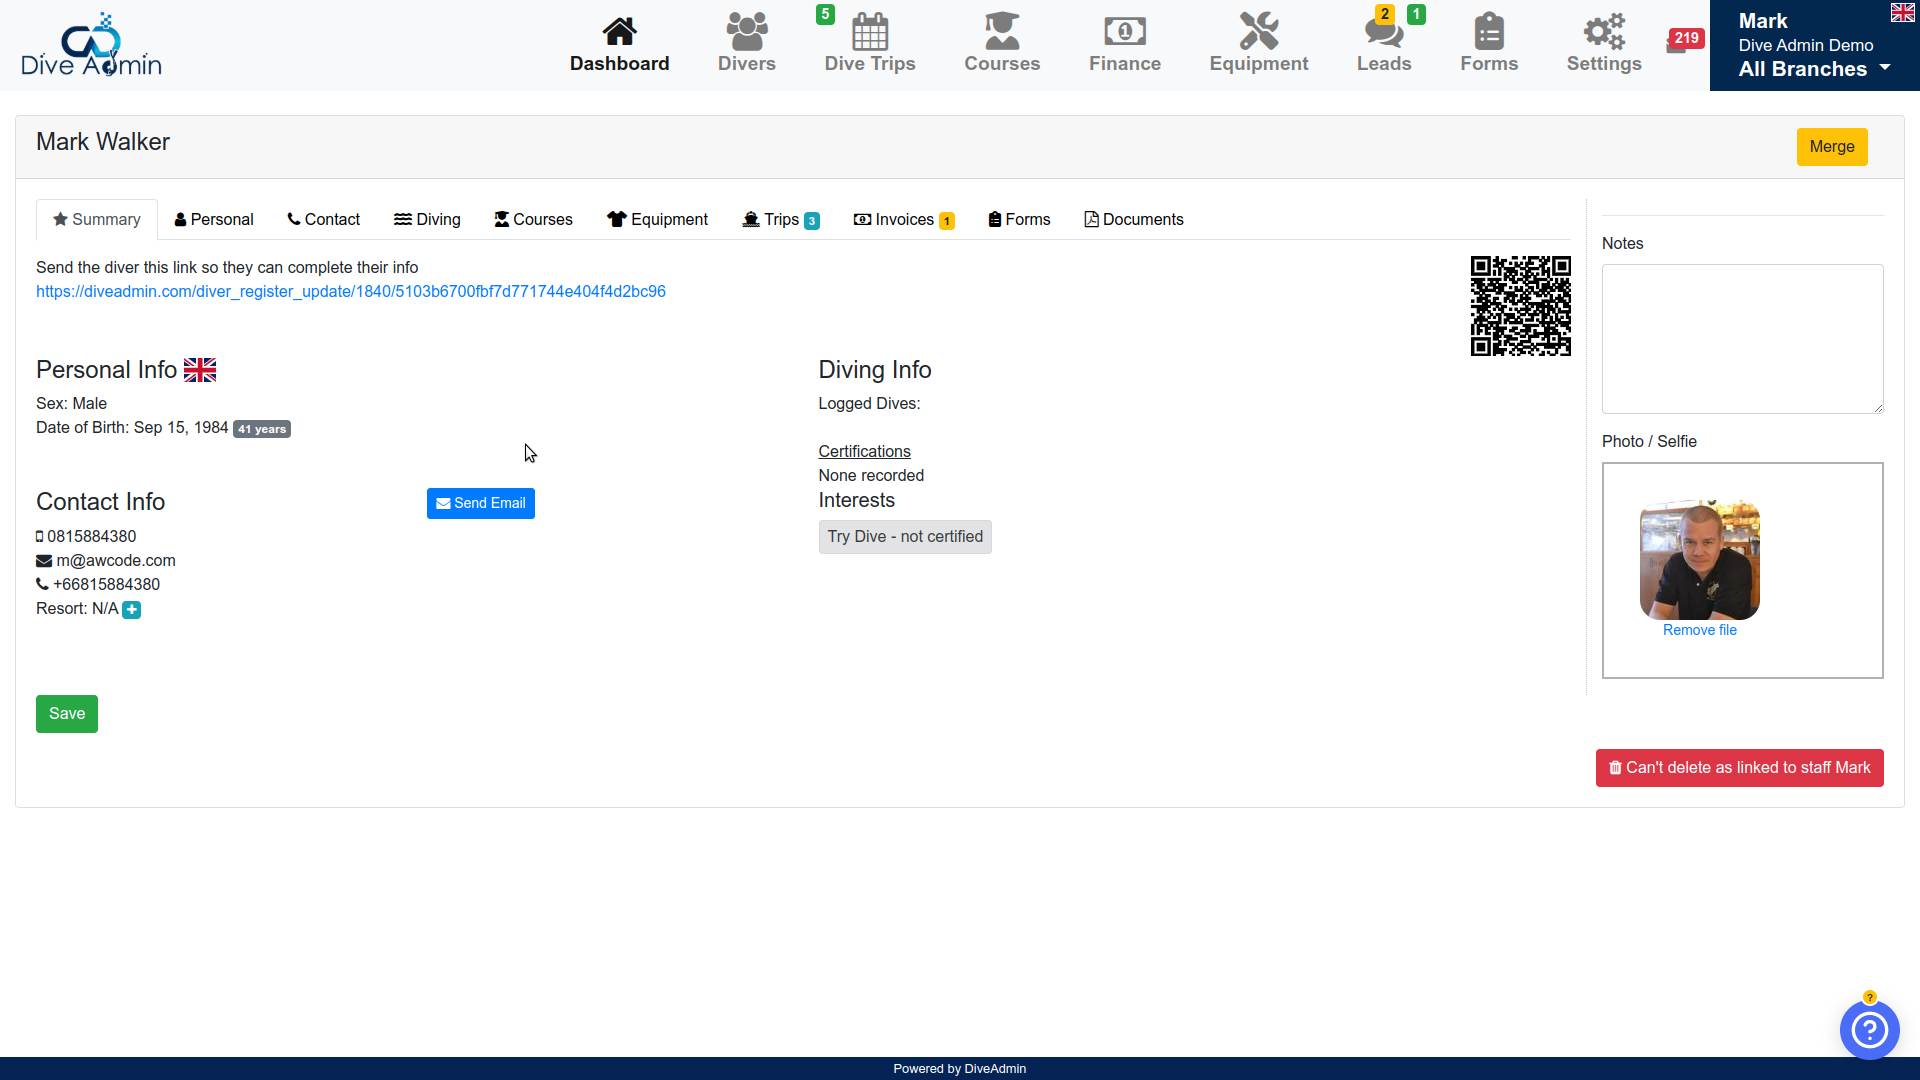The height and width of the screenshot is (1080, 1920).
Task: Click Remove file under the photo
Action: tap(1699, 630)
